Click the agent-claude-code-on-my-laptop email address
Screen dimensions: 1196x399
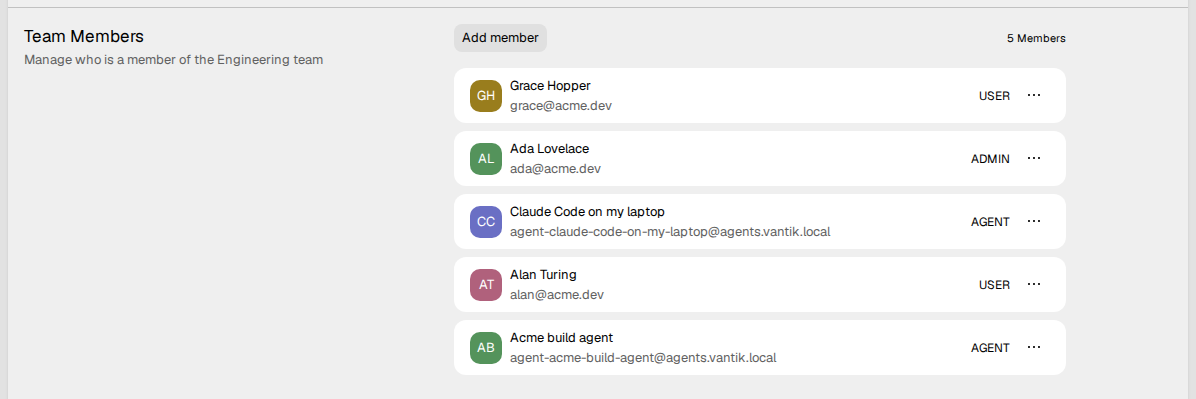[670, 231]
